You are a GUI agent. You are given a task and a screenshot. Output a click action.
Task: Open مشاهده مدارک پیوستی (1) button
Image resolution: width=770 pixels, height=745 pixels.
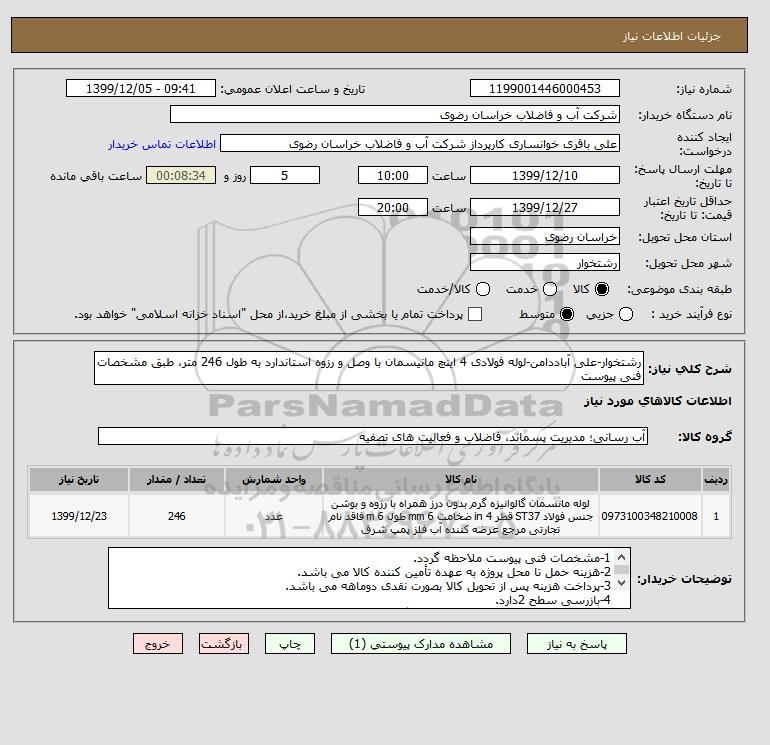coord(421,644)
